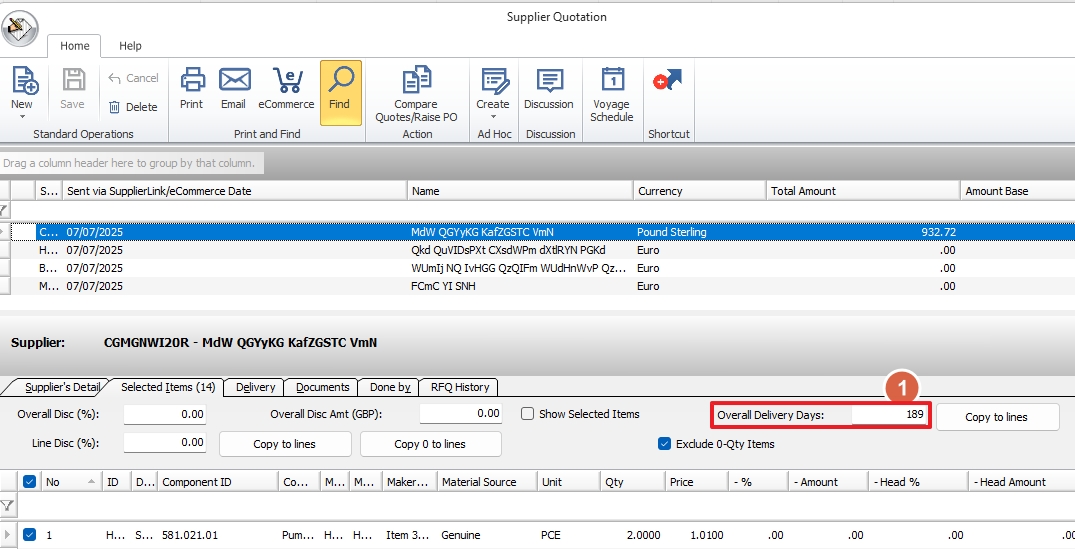
Task: Select supplier row WUmIj NQ IvHGG
Action: pyautogui.click(x=538, y=268)
